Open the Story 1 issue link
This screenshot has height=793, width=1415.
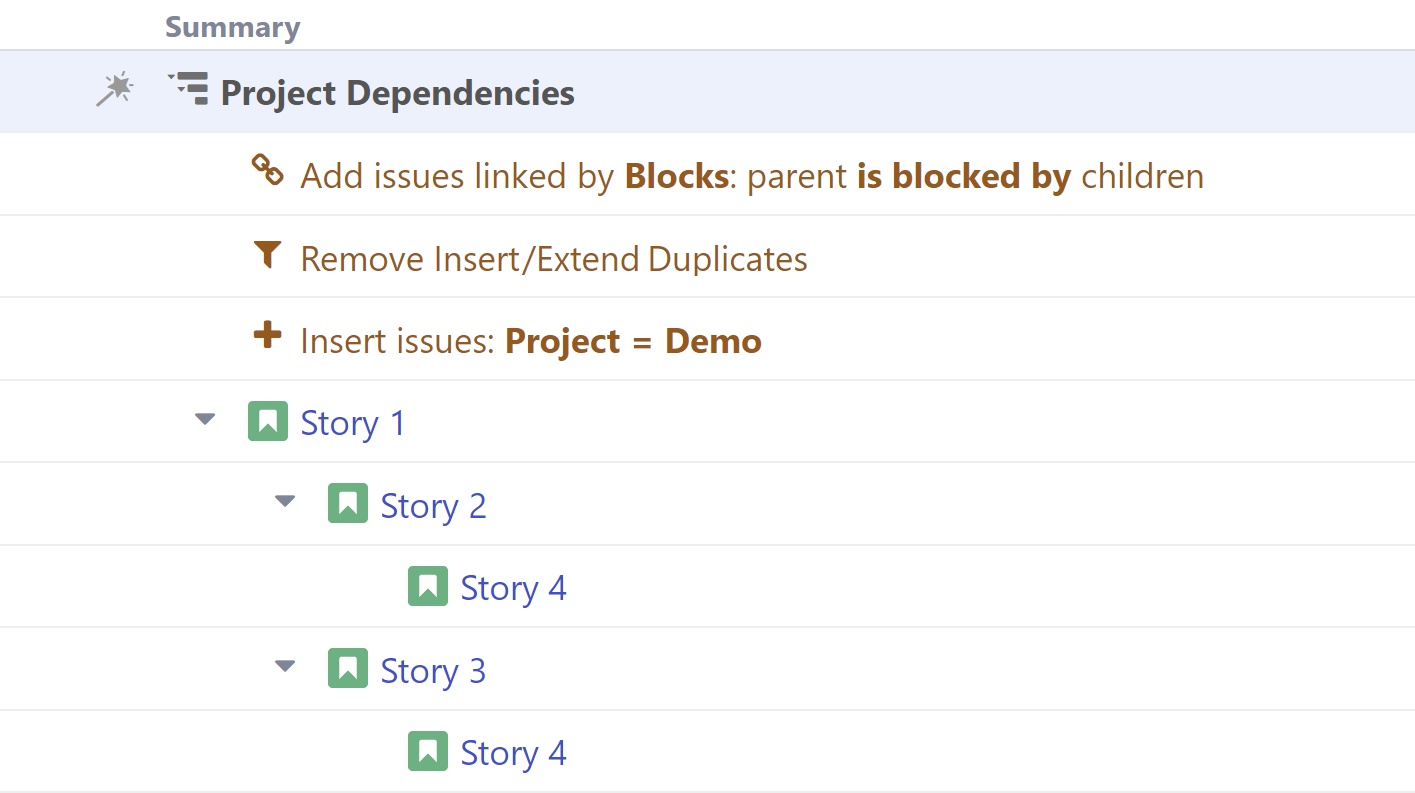pyautogui.click(x=353, y=423)
